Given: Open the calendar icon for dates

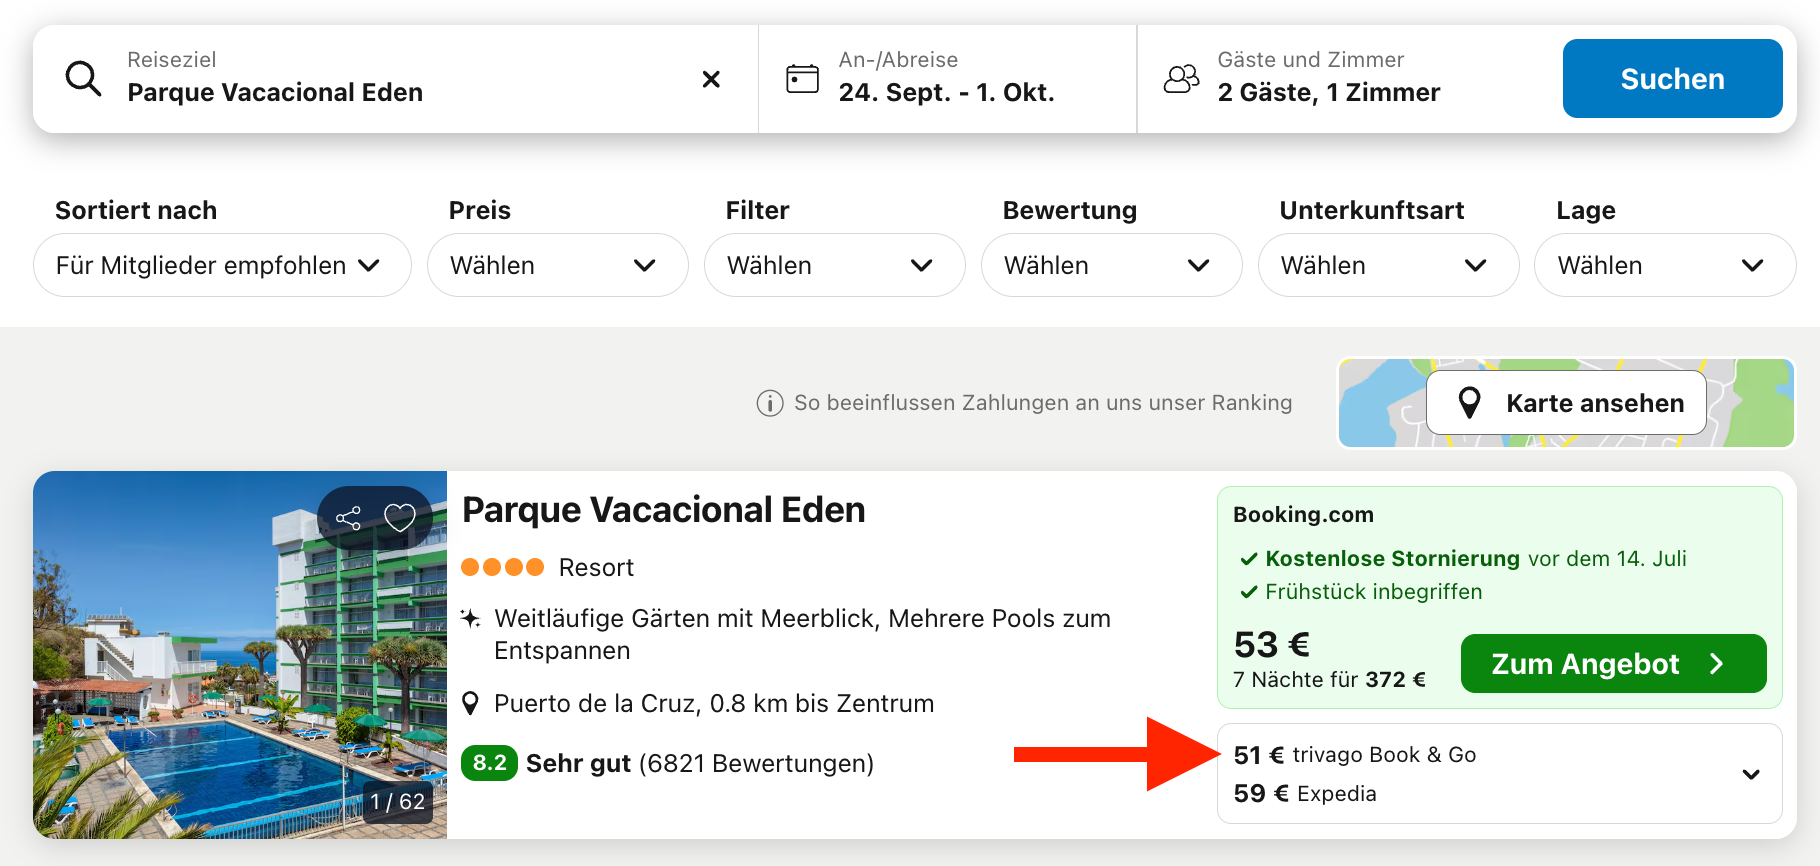Looking at the screenshot, I should (x=802, y=78).
